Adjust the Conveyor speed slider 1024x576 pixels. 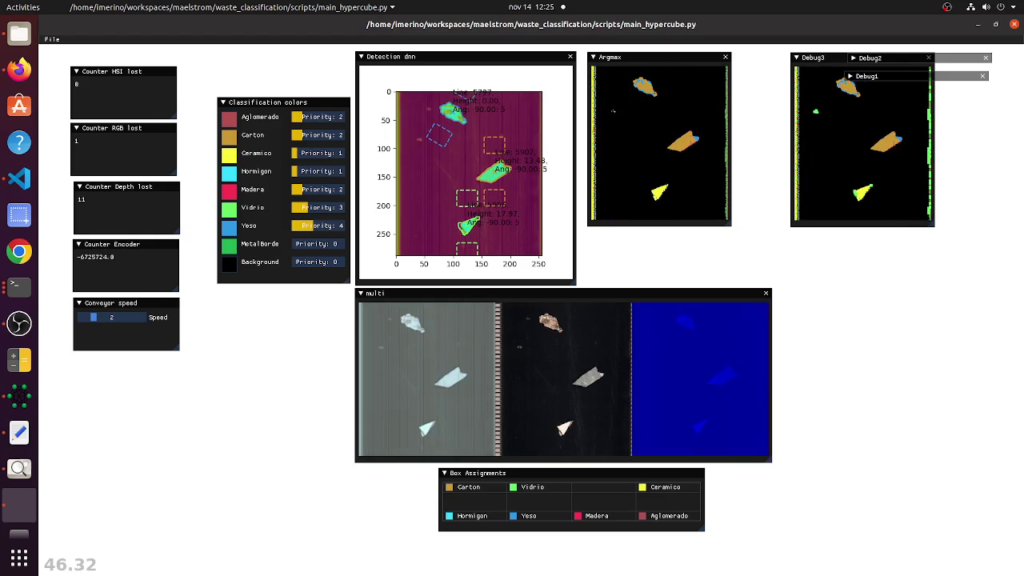coord(112,317)
